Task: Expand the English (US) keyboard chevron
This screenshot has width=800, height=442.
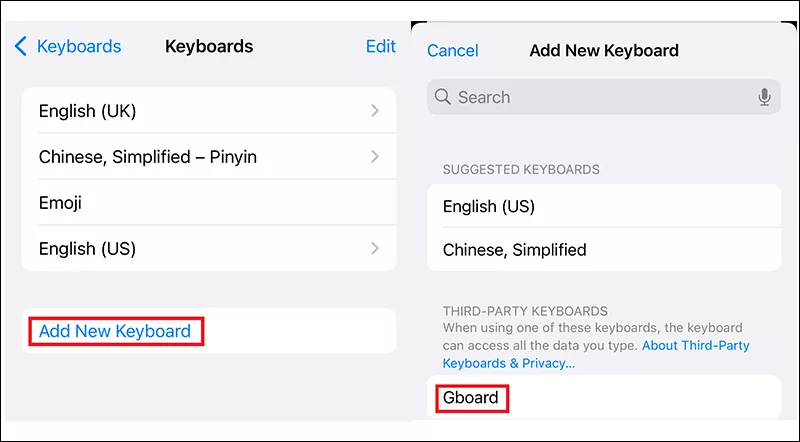Action: pyautogui.click(x=375, y=248)
